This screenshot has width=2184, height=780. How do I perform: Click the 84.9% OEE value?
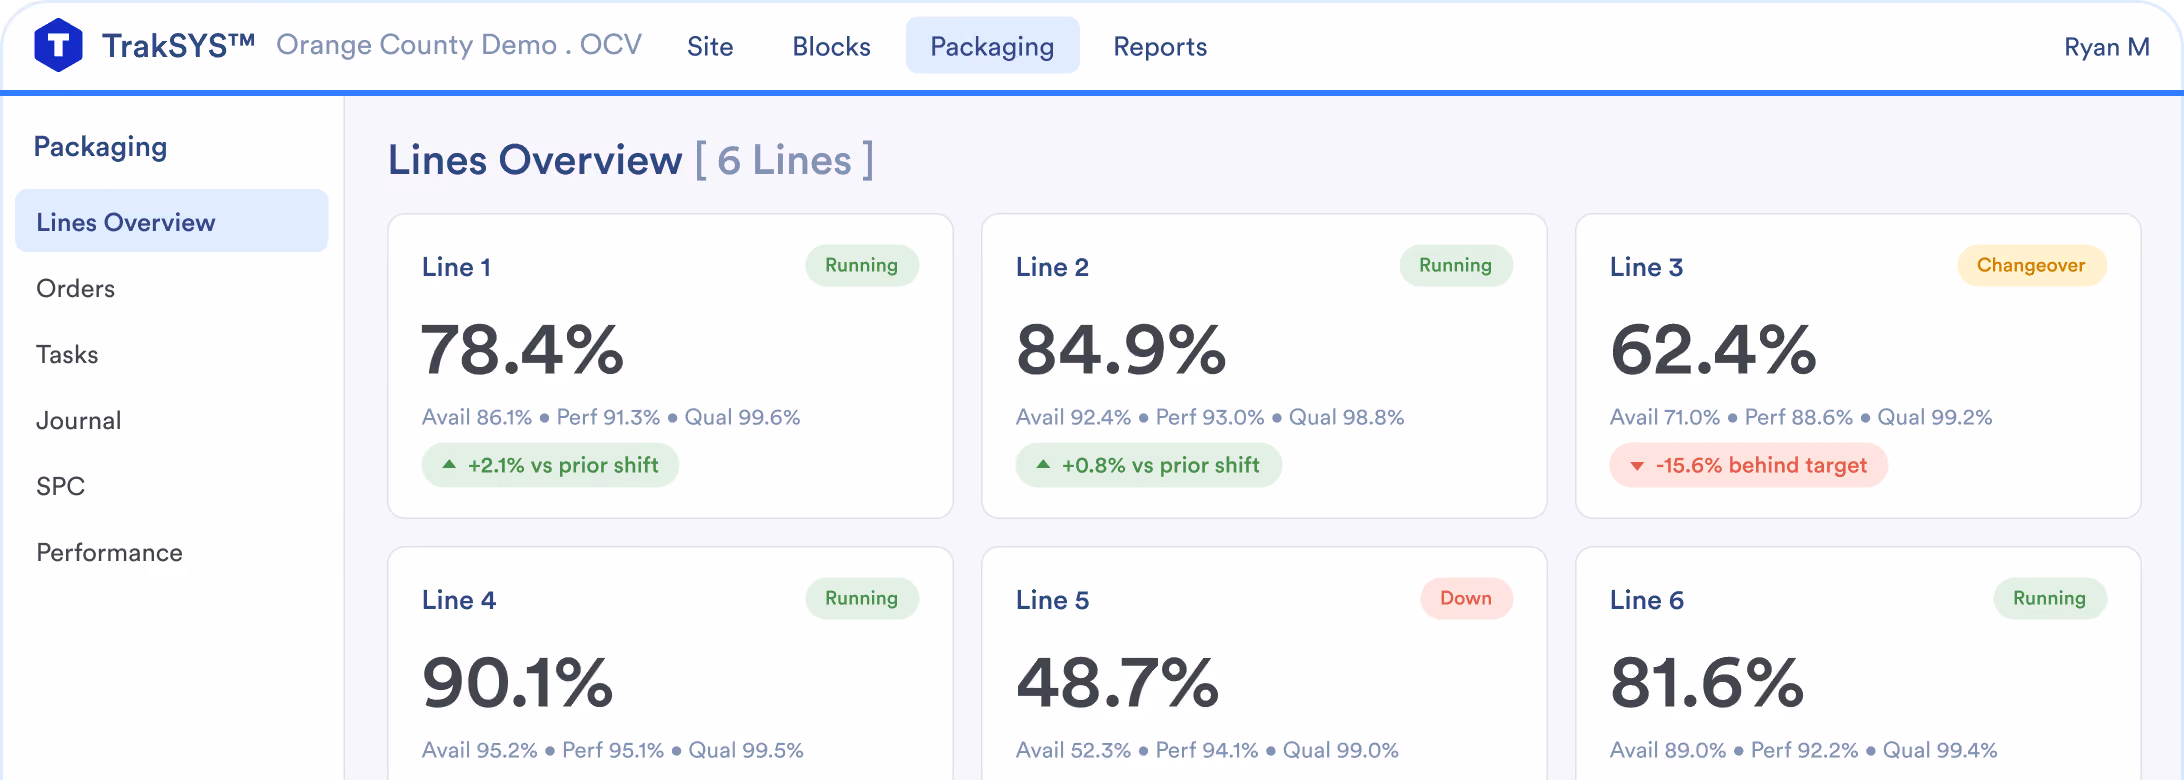1121,350
